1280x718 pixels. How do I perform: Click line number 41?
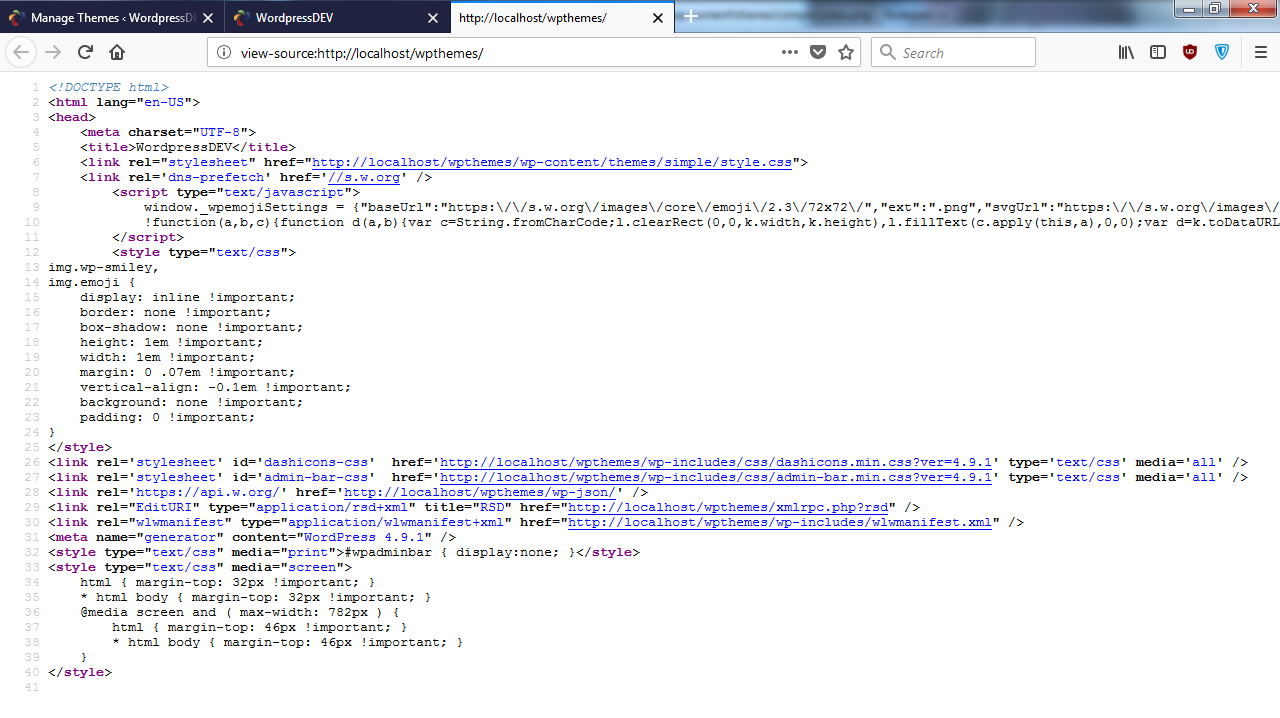pos(34,687)
